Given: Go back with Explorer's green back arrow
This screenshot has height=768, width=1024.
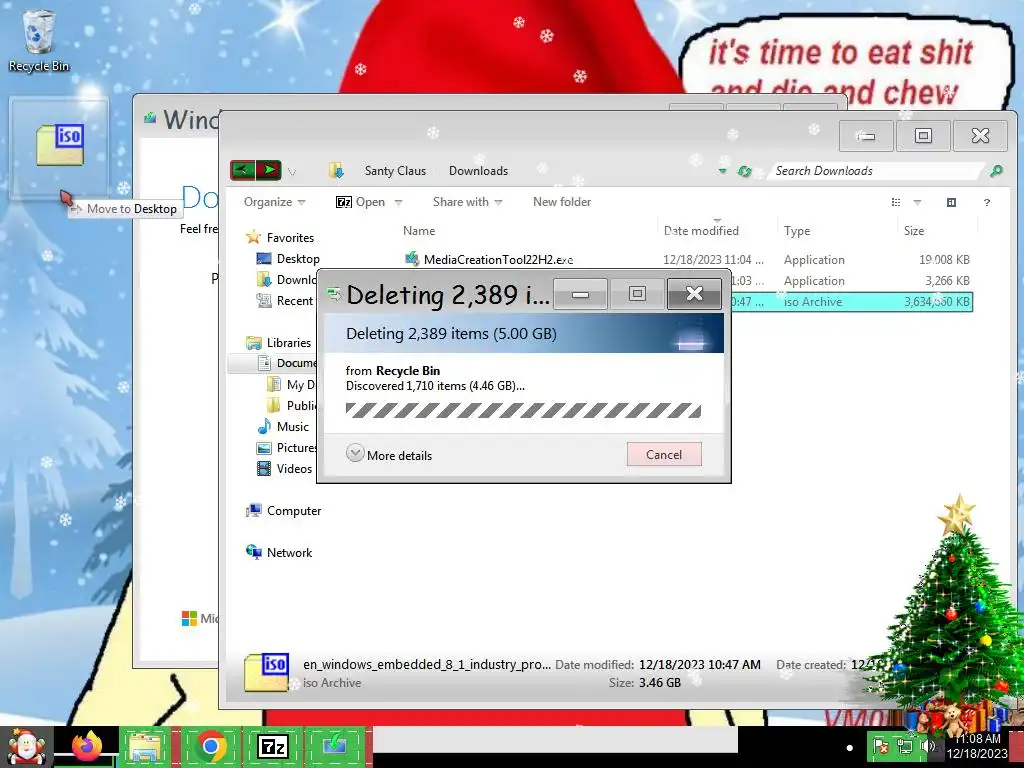Looking at the screenshot, I should (x=242, y=170).
